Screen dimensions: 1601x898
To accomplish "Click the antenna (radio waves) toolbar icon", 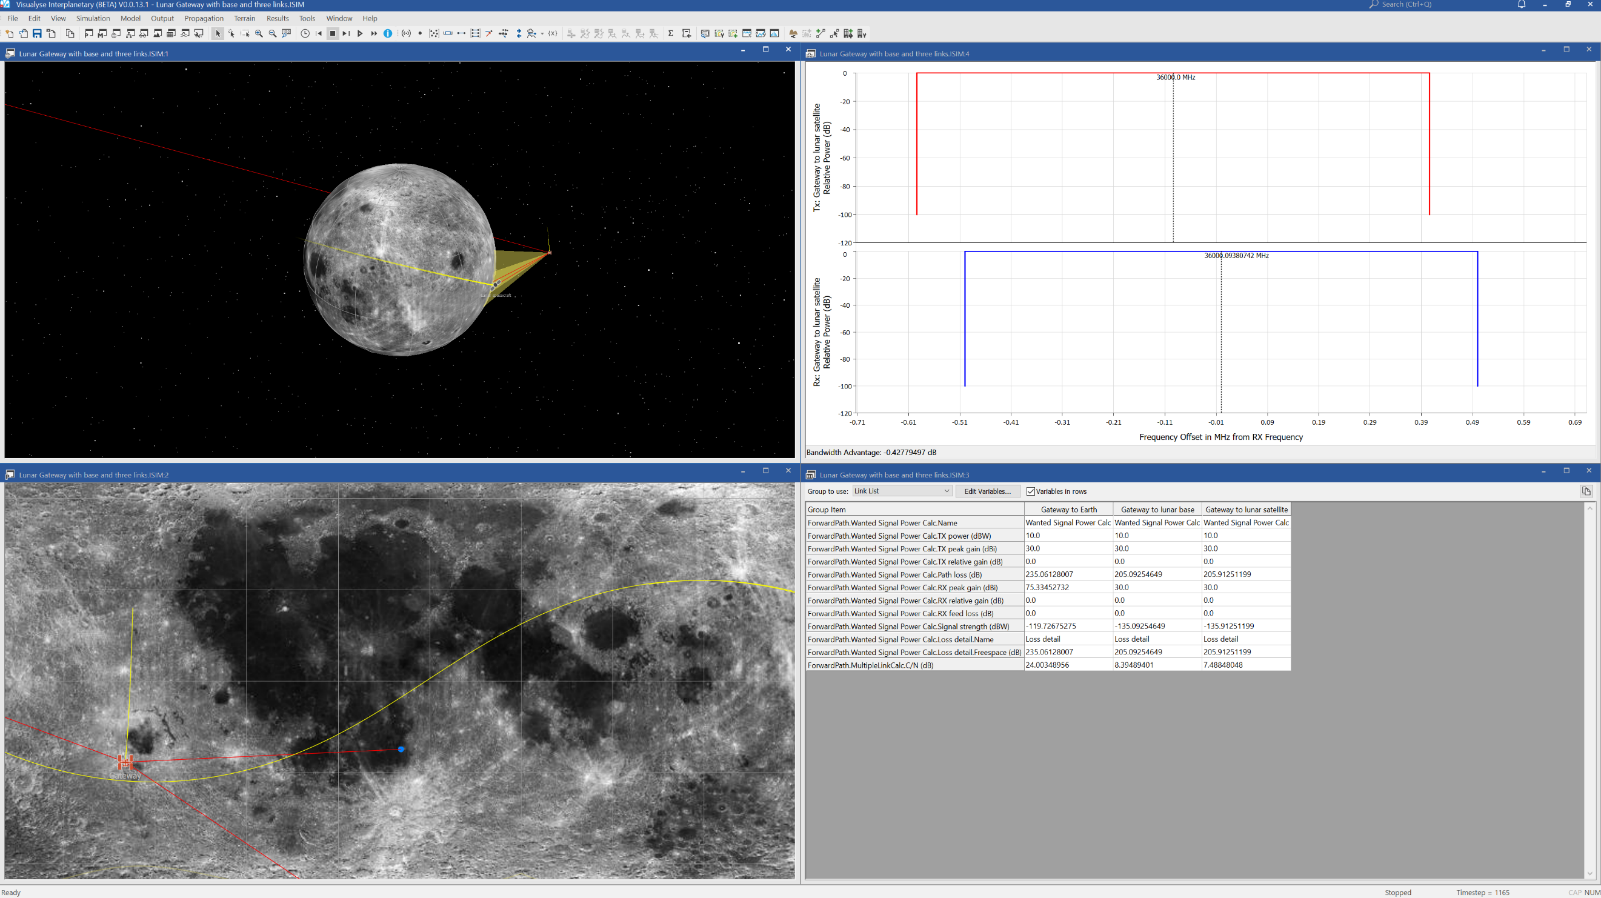I will (406, 33).
